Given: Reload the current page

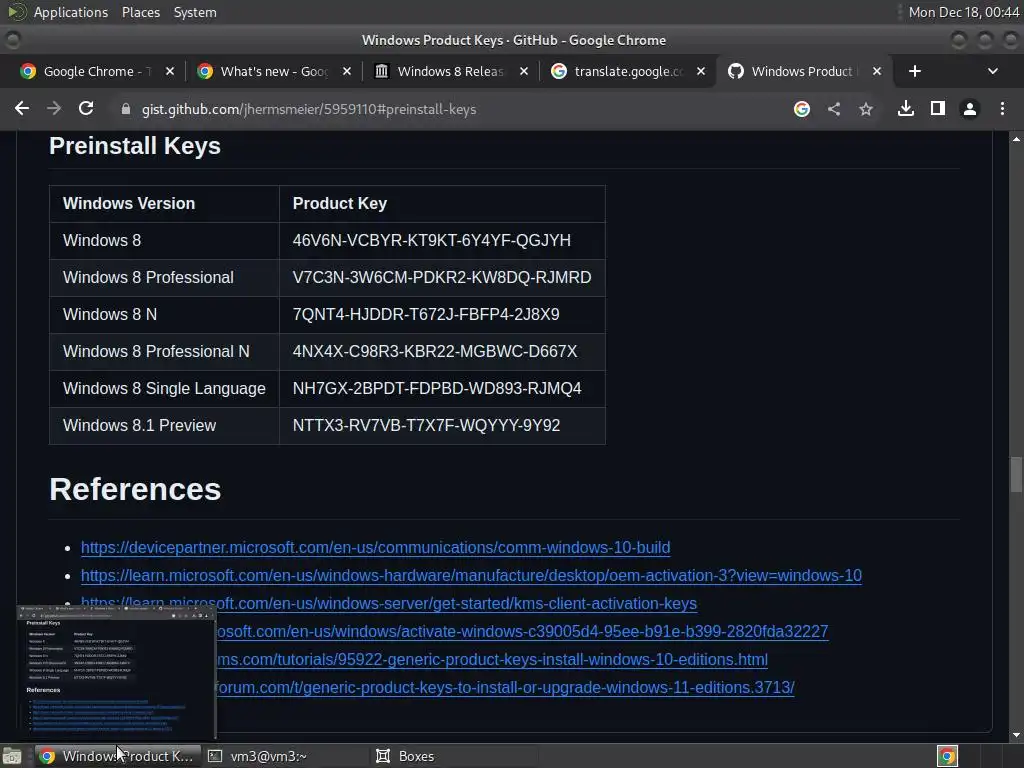Looking at the screenshot, I should point(86,108).
